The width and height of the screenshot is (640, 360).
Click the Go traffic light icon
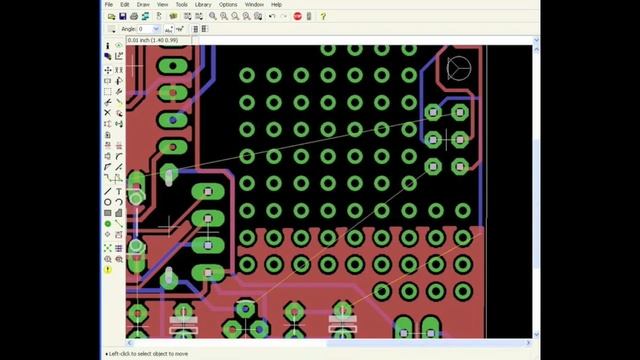point(309,16)
